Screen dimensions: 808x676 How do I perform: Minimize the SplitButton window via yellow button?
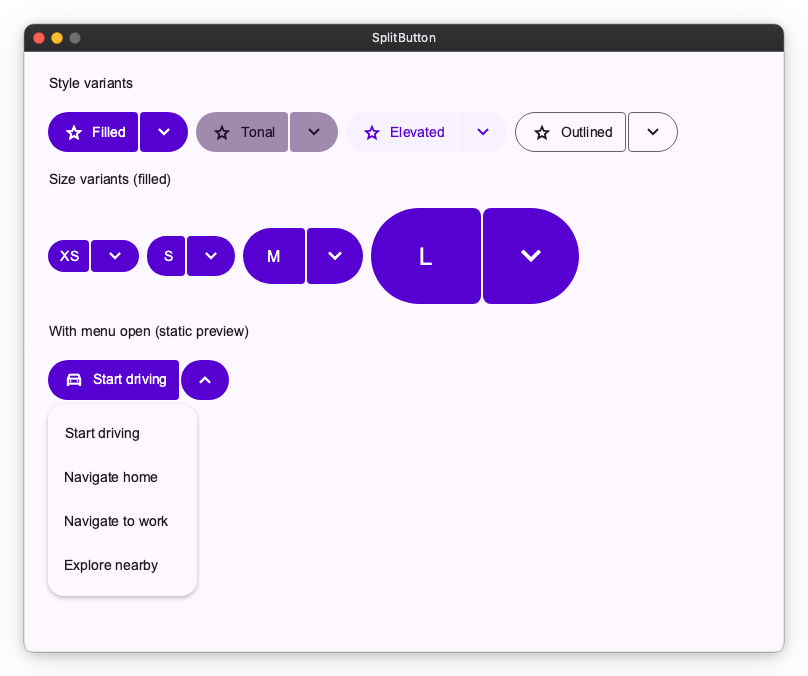pos(57,38)
